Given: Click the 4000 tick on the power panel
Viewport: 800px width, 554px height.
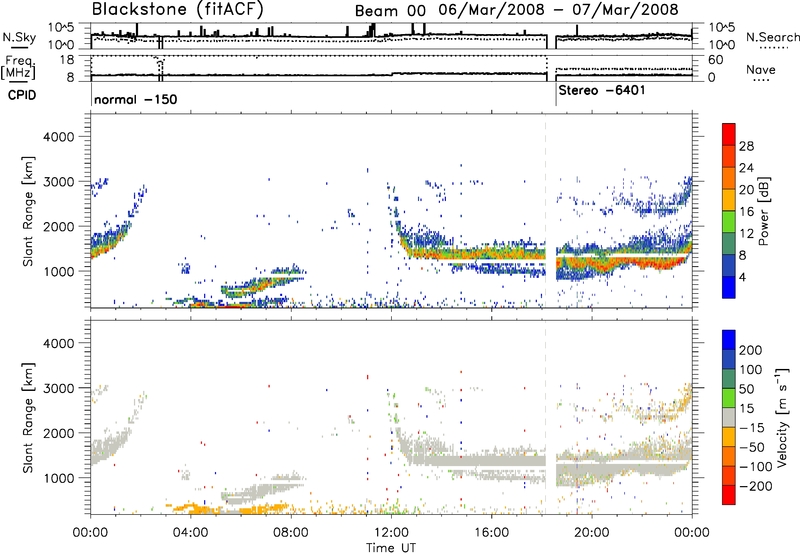Looking at the screenshot, I should tap(59, 137).
